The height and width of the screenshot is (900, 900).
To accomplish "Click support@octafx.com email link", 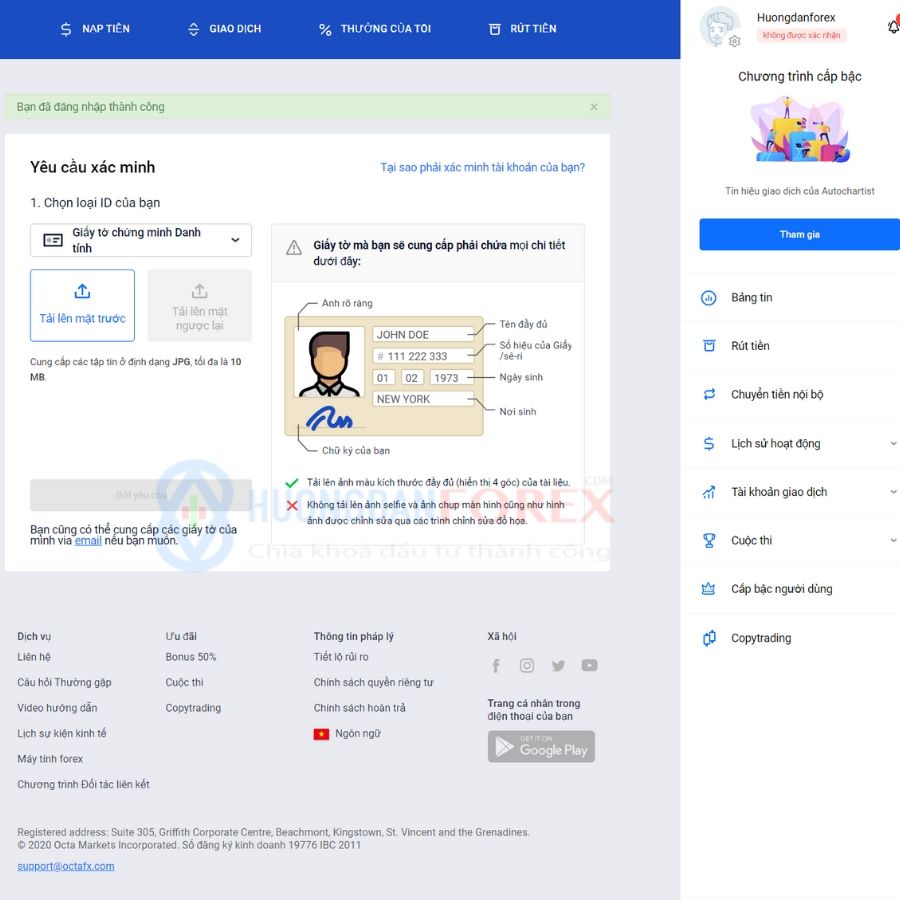I will click(65, 866).
